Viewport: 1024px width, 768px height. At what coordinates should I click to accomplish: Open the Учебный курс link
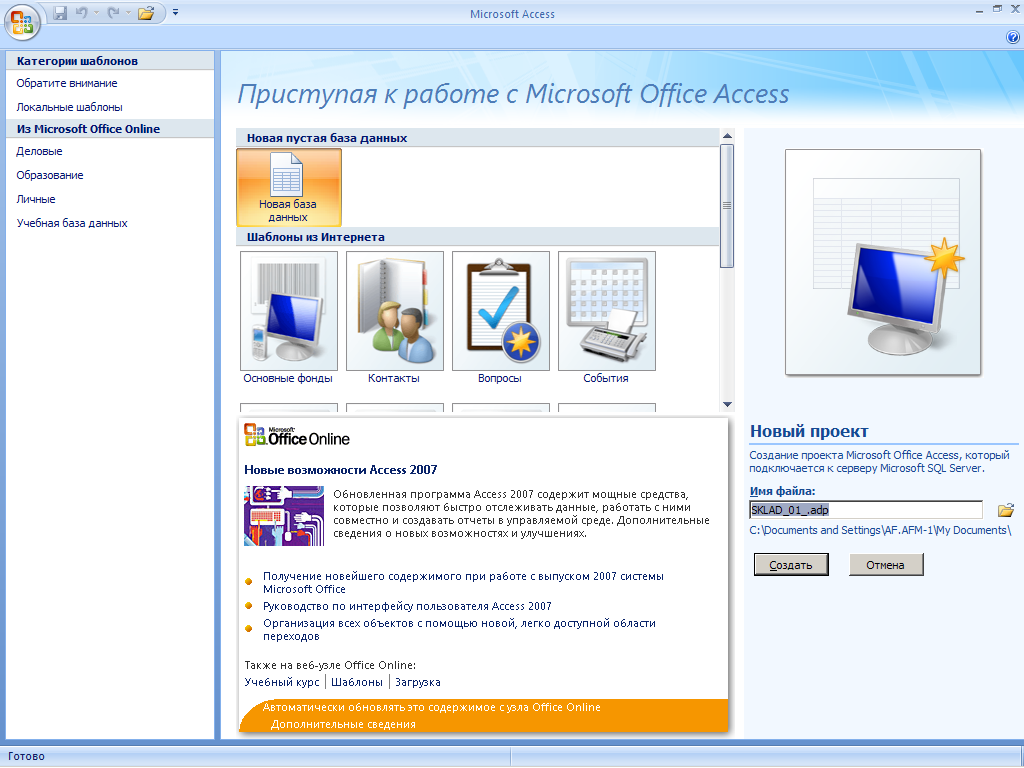281,682
